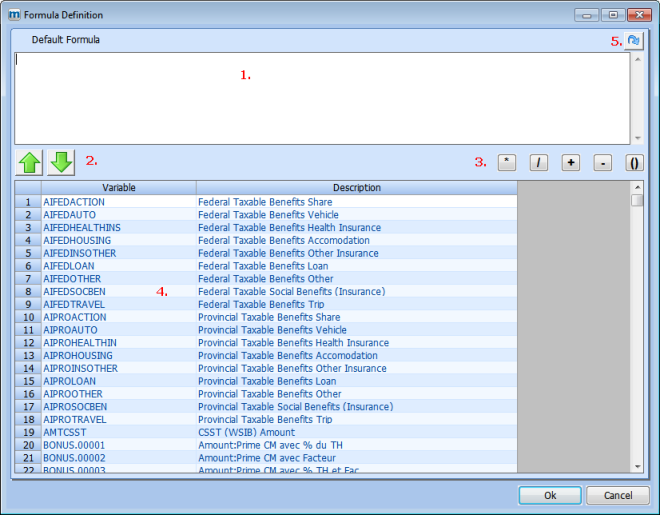Click description Provincial Taxable Benefits Loan
Screen dimensions: 660x515
(267, 381)
